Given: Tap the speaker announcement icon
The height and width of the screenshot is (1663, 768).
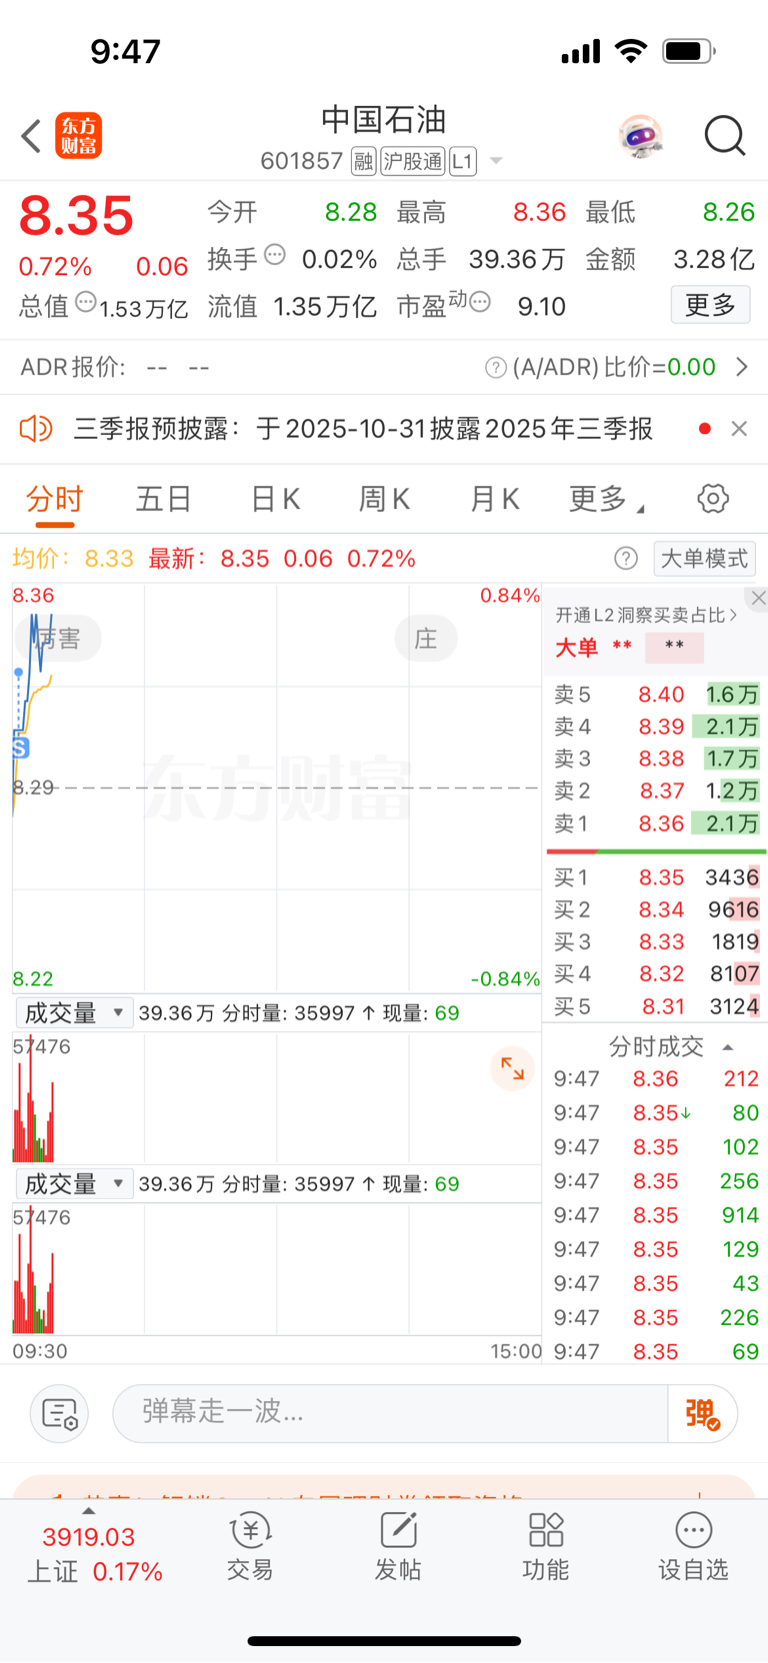Looking at the screenshot, I should 36,429.
